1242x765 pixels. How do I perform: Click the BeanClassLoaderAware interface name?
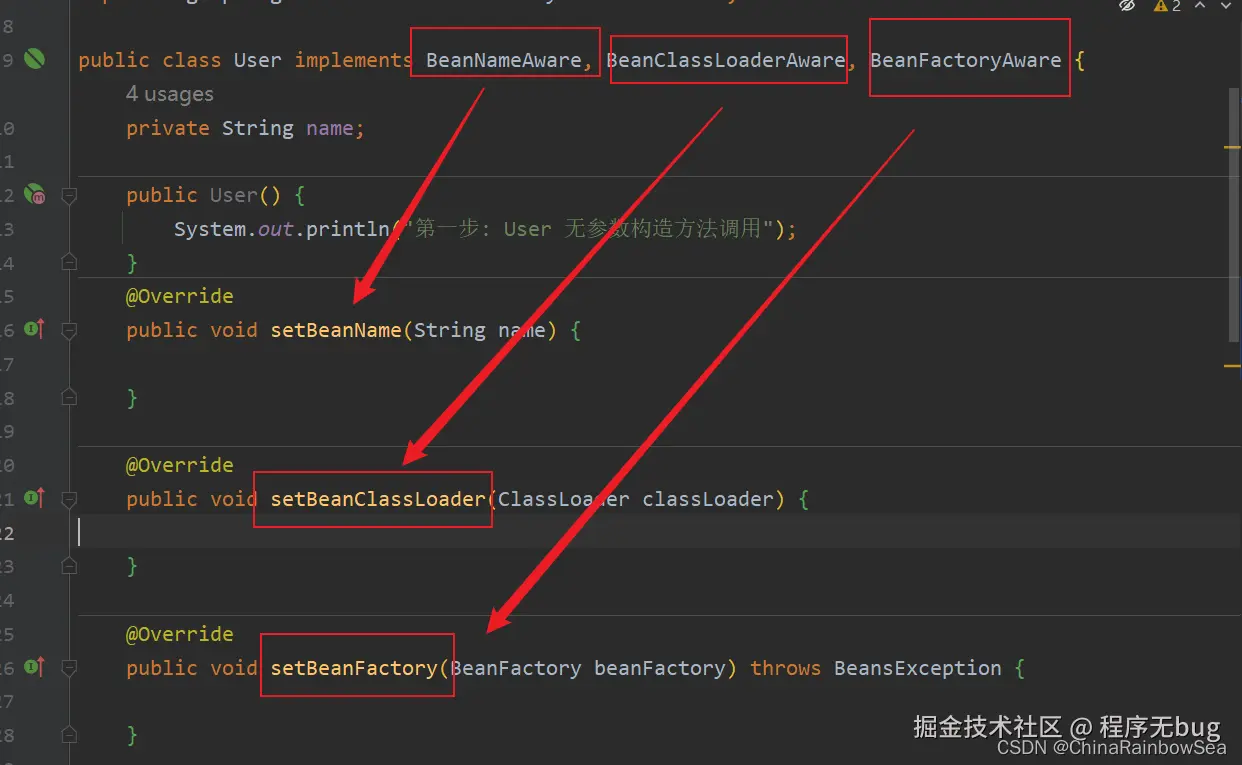coord(726,60)
